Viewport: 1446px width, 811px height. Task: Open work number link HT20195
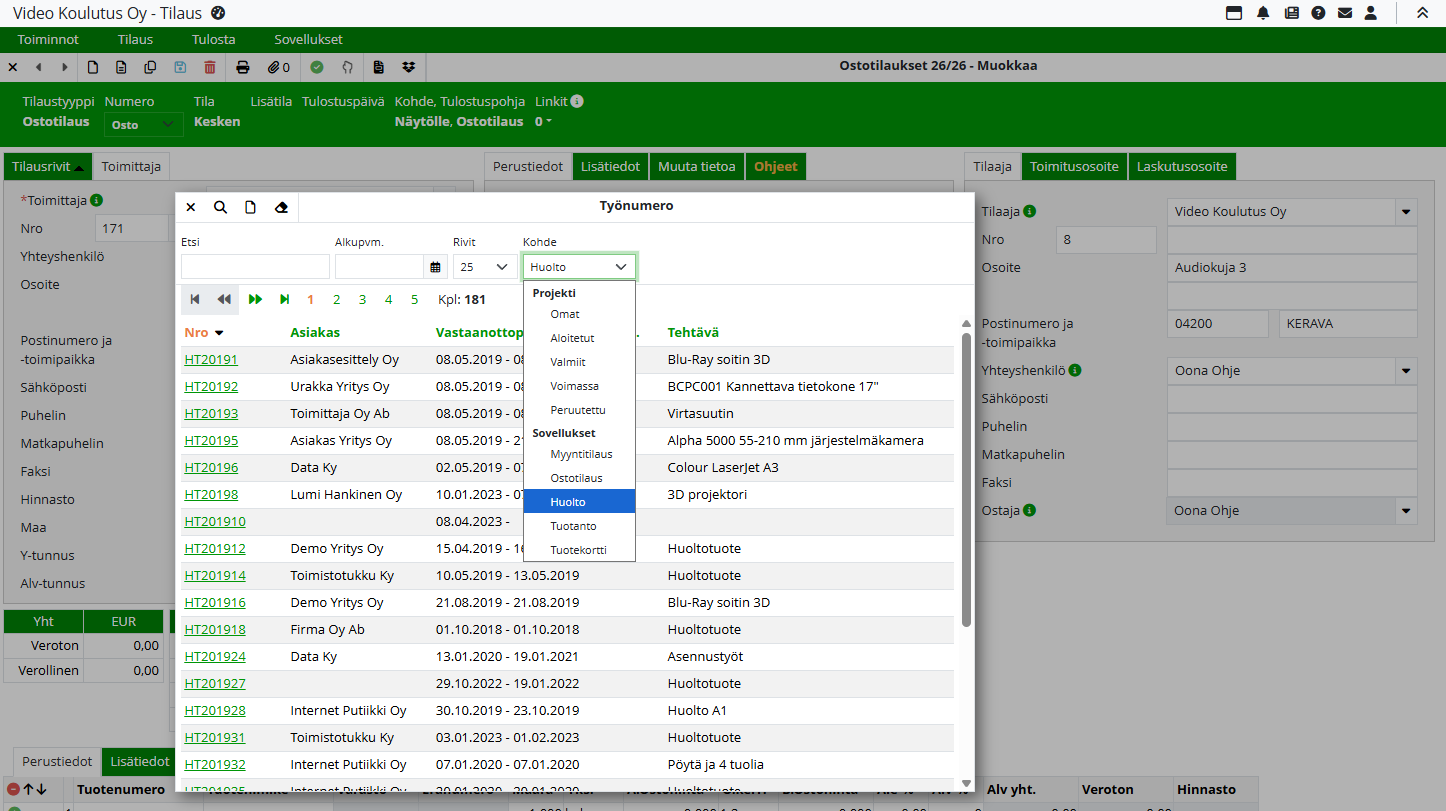pos(211,441)
